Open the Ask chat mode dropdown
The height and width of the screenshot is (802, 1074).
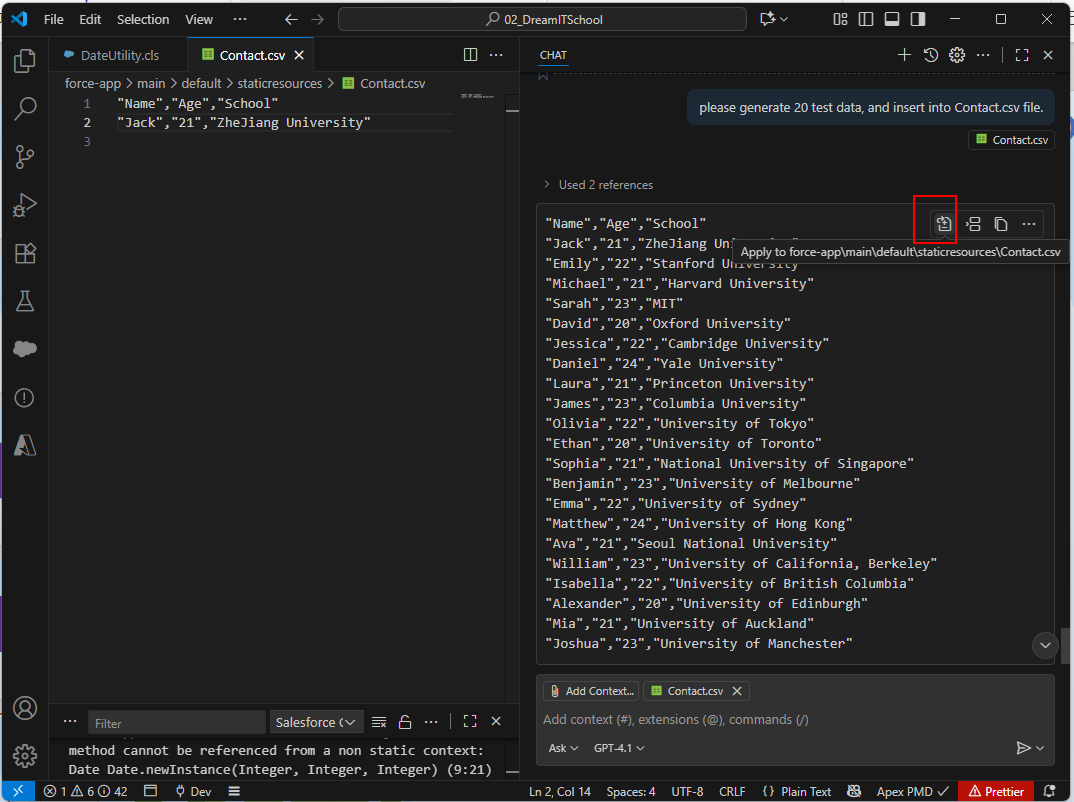click(x=563, y=748)
